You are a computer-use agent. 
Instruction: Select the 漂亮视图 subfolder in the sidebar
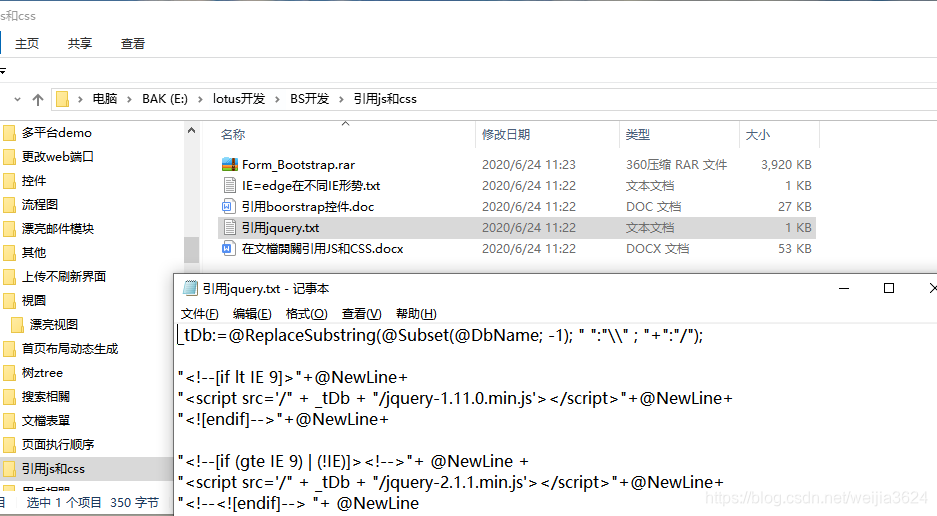tap(54, 325)
